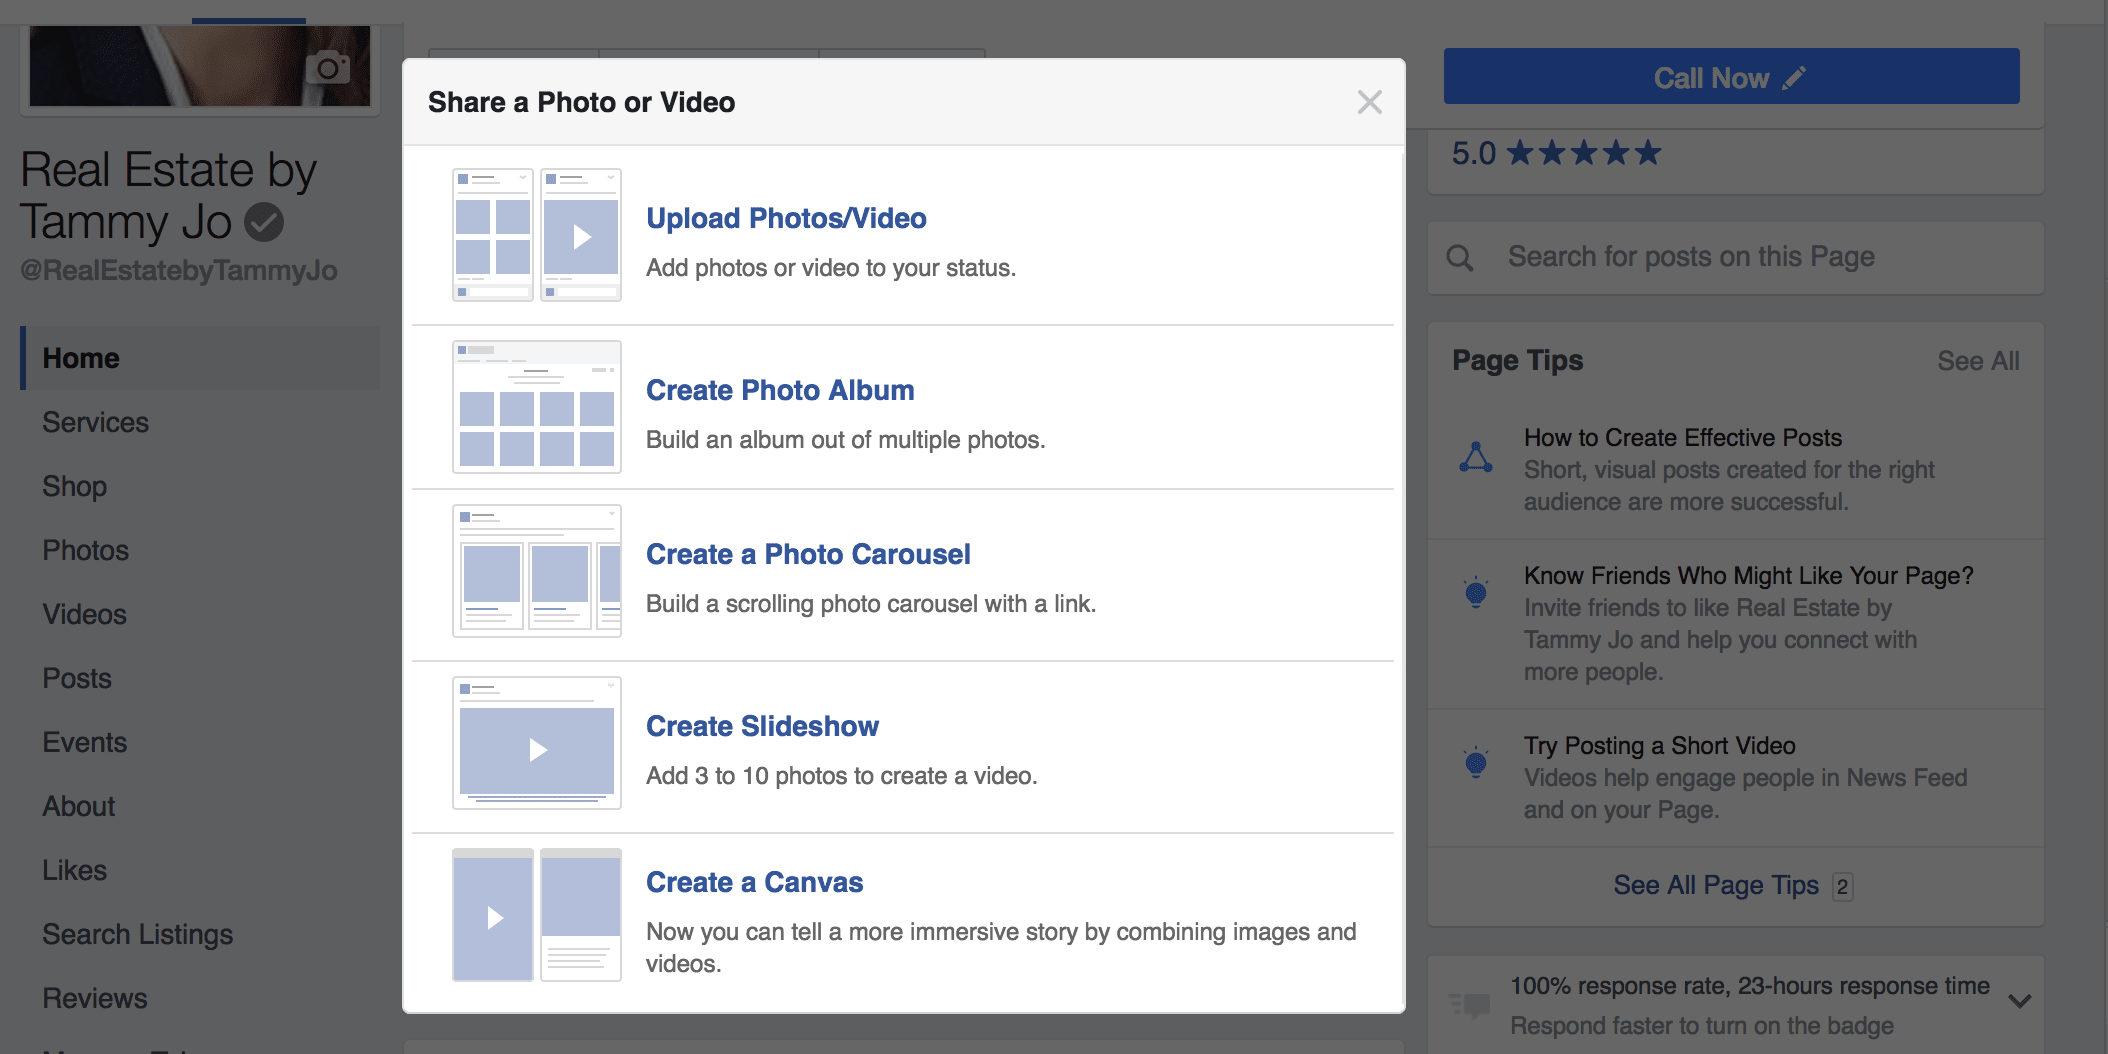Screen dimensions: 2108x1054
Task: Select the Upload Photos/Video link
Action: (786, 218)
